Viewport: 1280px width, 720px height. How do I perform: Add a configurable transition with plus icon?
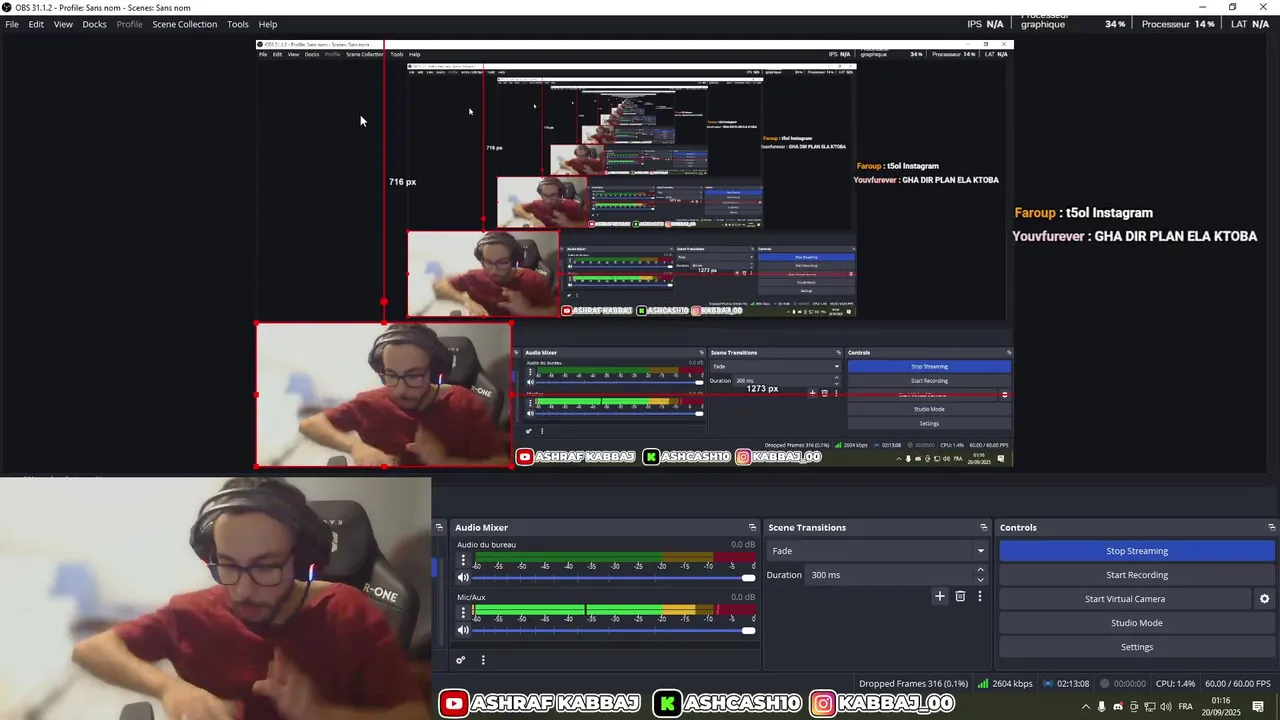click(x=939, y=596)
